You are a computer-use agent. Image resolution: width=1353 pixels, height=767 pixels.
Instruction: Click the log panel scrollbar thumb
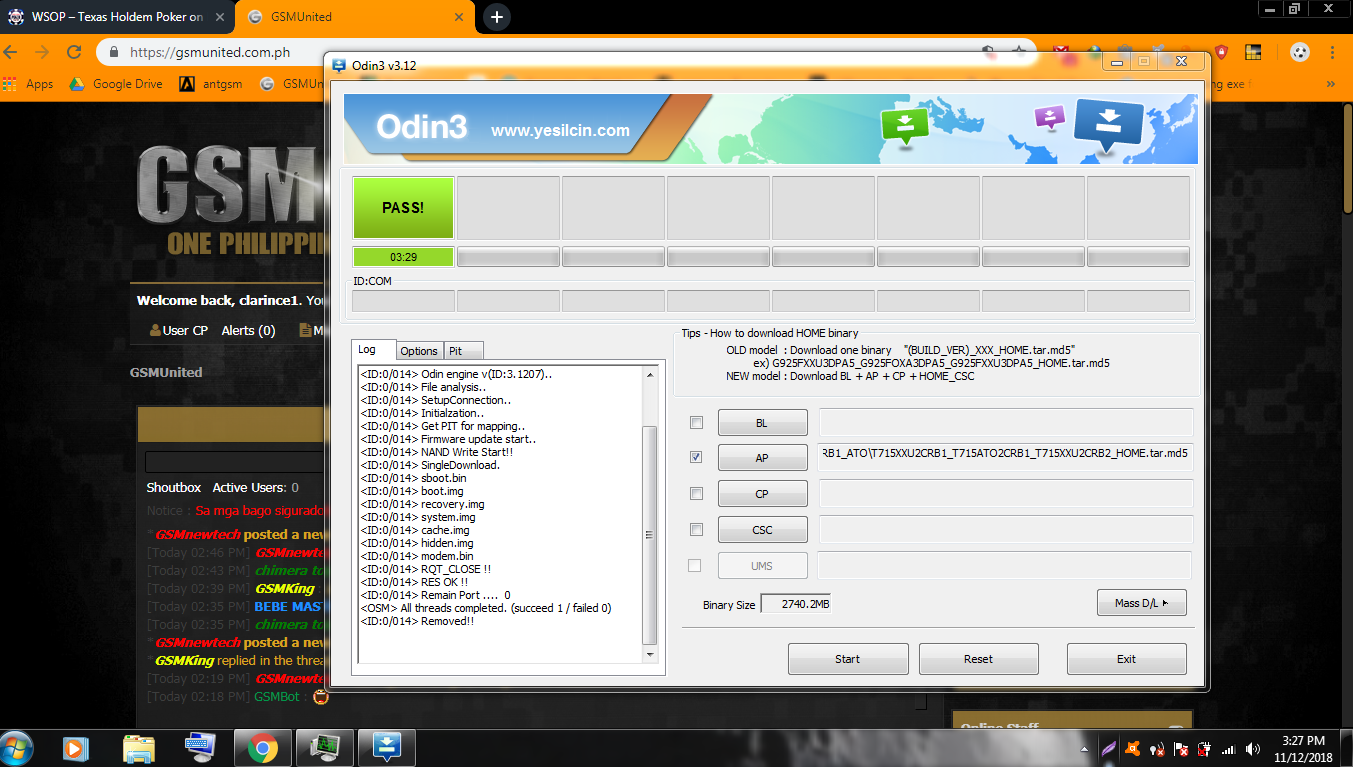650,535
